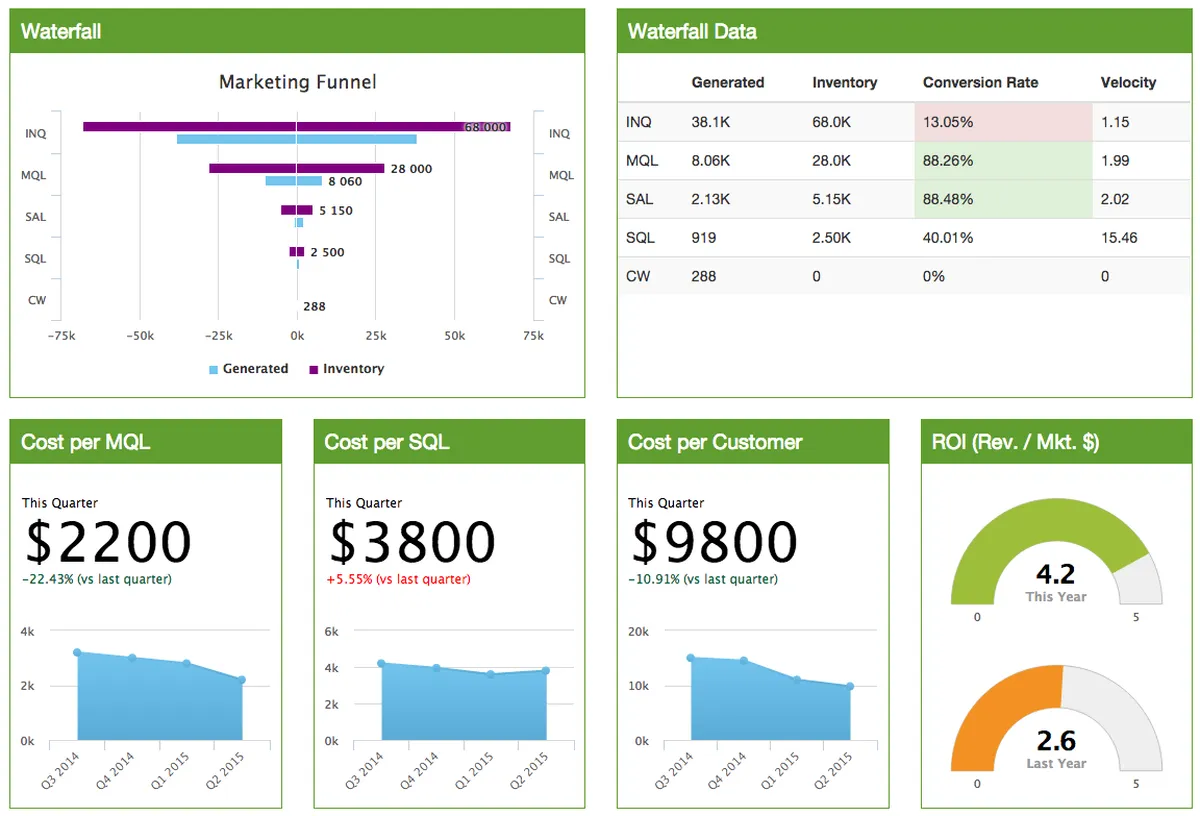Viewport: 1200px width, 816px height.
Task: Click the purple Inventory legend color swatch
Action: [x=314, y=370]
